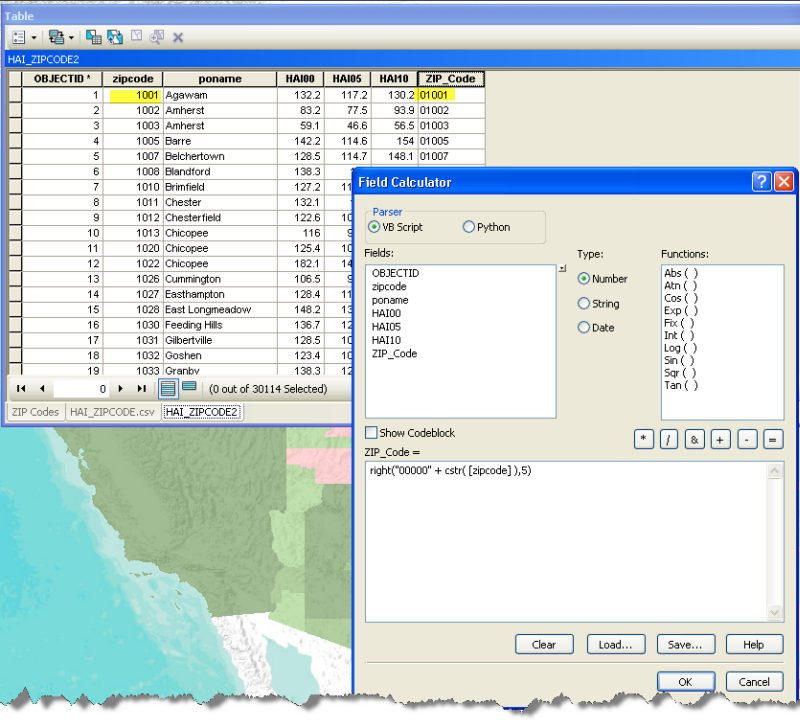Image resolution: width=800 pixels, height=720 pixels.
Task: Go to the first record button
Action: click(21, 389)
